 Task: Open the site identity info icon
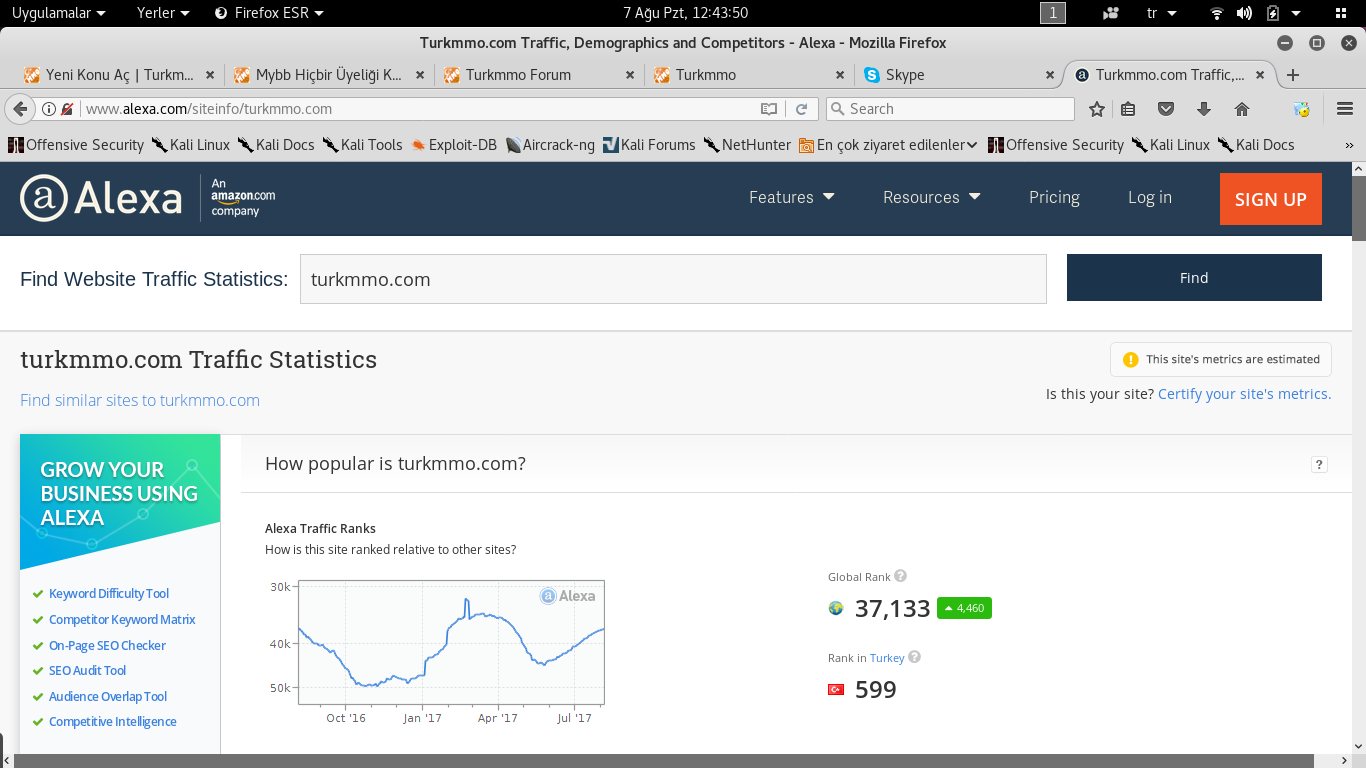[x=48, y=109]
